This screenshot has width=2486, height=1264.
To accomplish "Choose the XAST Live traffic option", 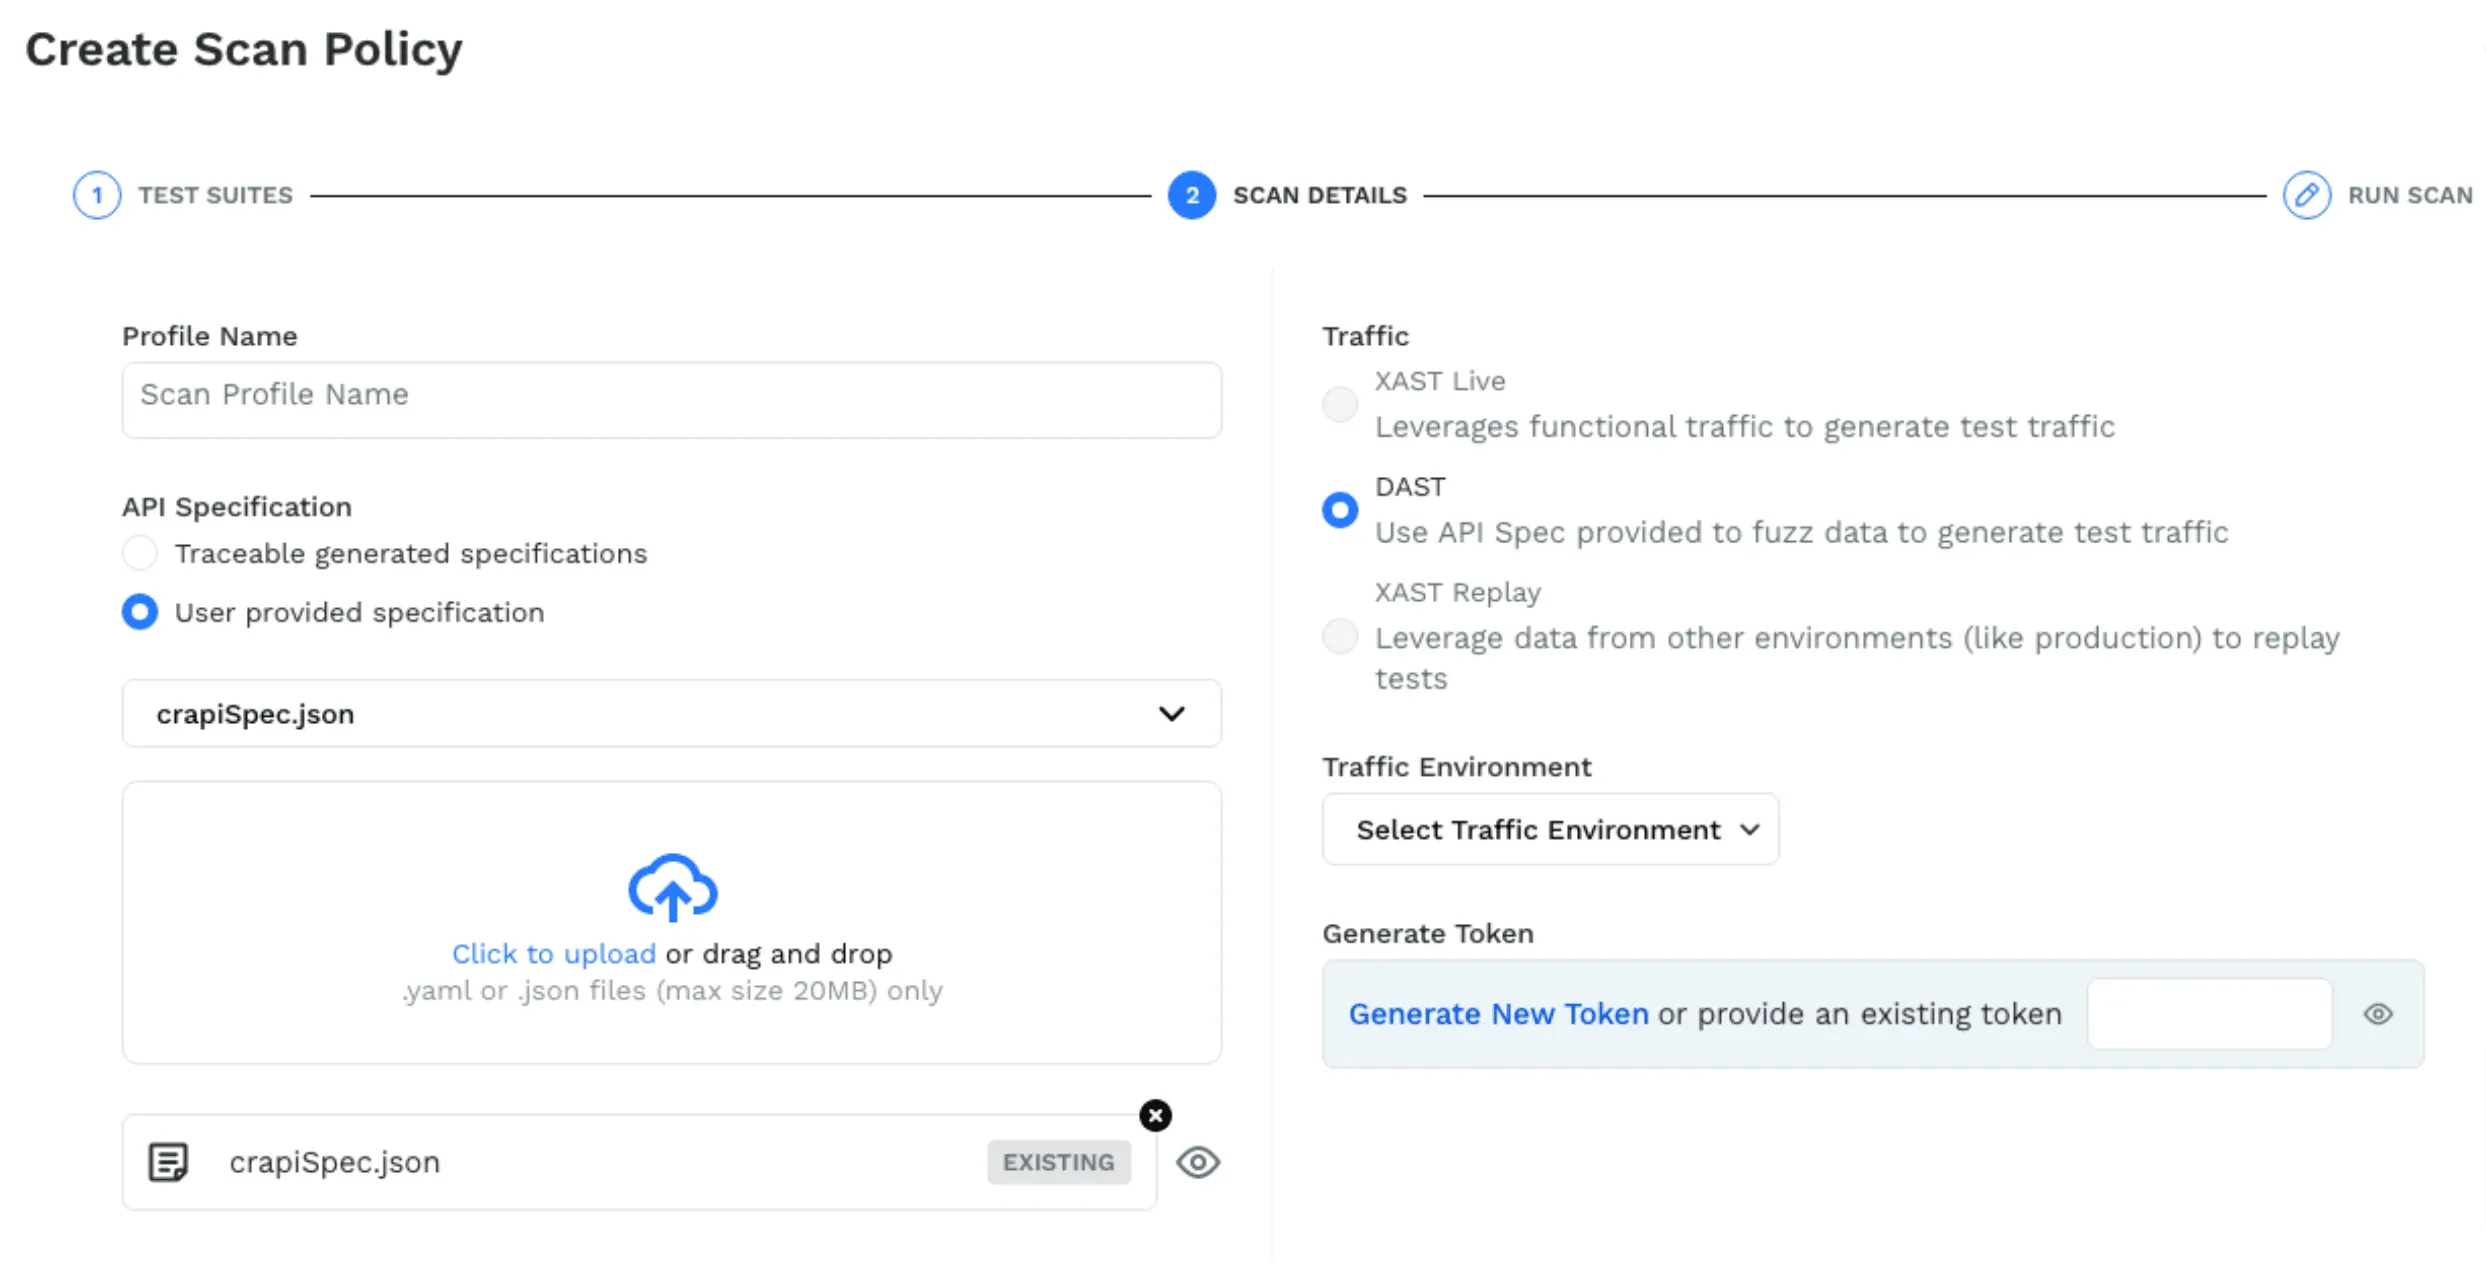I will 1340,404.
